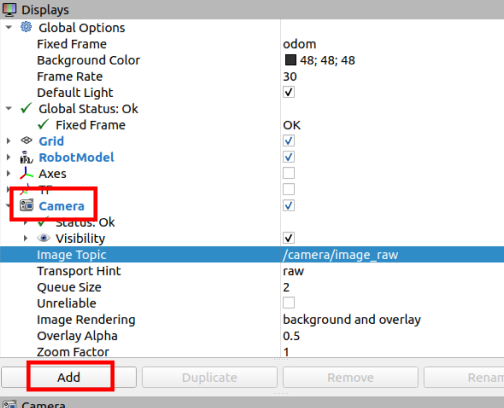Click the Displays panel monitor icon

coord(9,9)
